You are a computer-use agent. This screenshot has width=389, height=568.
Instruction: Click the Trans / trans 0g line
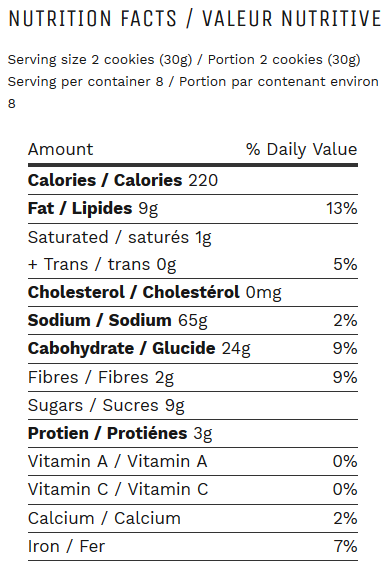point(102,265)
